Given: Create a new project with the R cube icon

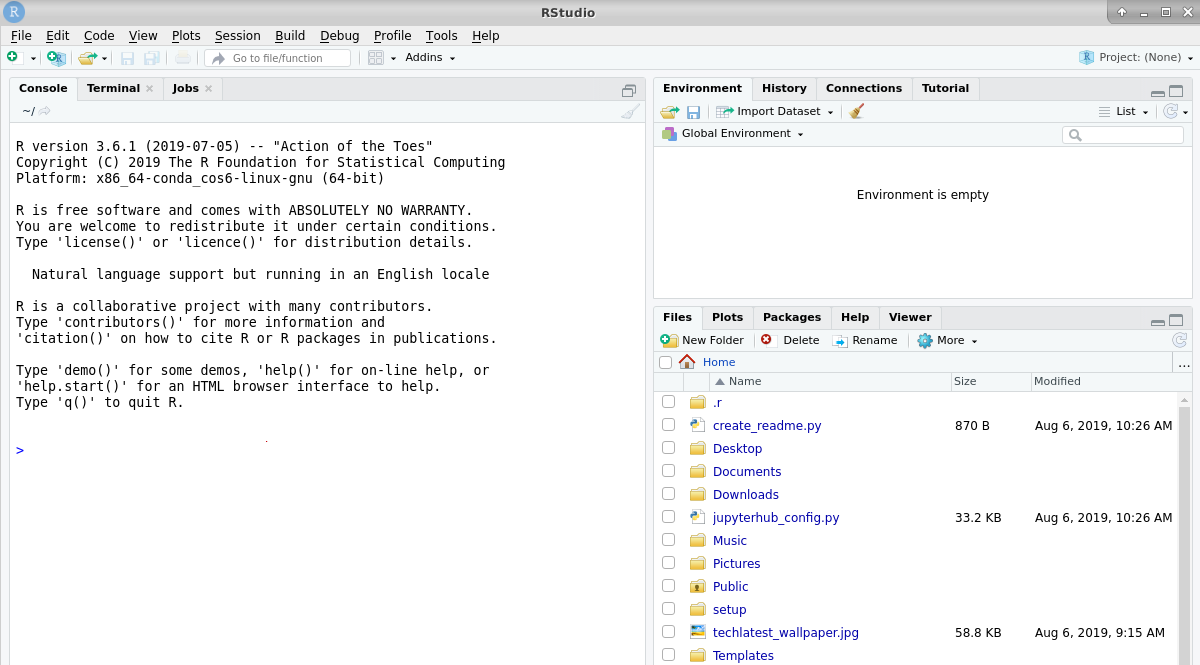Looking at the screenshot, I should click(x=56, y=58).
